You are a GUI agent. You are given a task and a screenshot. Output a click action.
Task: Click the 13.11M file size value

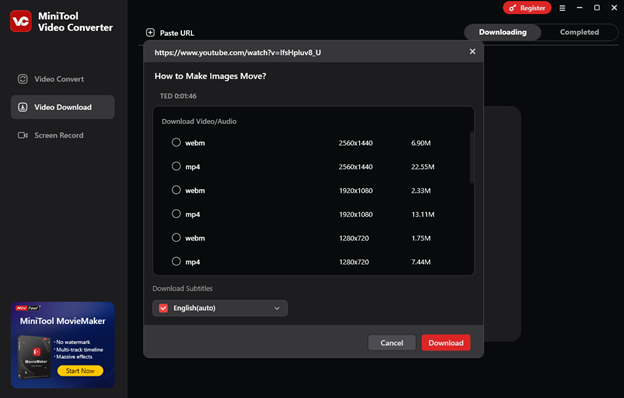423,215
